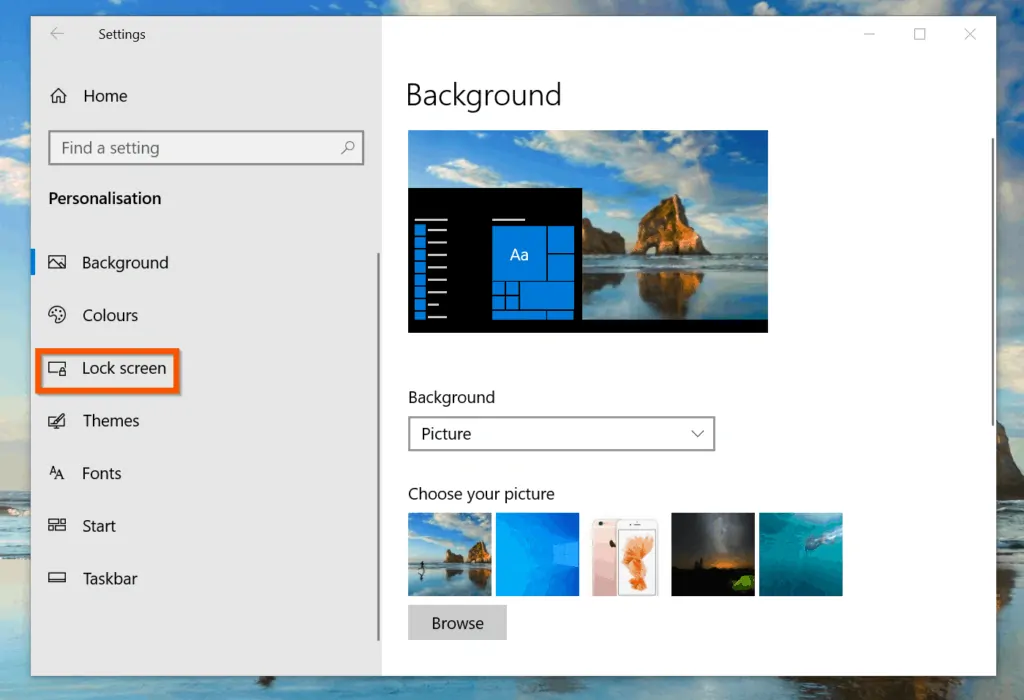Click the Themes paintbrush icon

(x=58, y=420)
